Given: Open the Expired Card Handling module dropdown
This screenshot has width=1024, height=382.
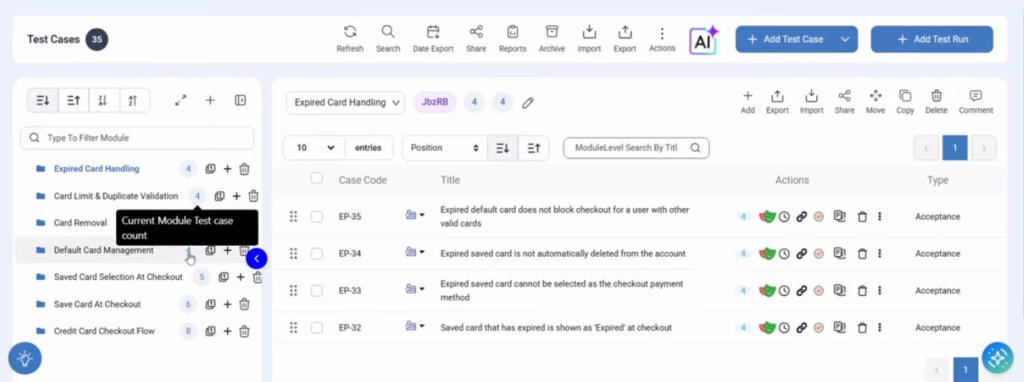Looking at the screenshot, I should coord(345,103).
